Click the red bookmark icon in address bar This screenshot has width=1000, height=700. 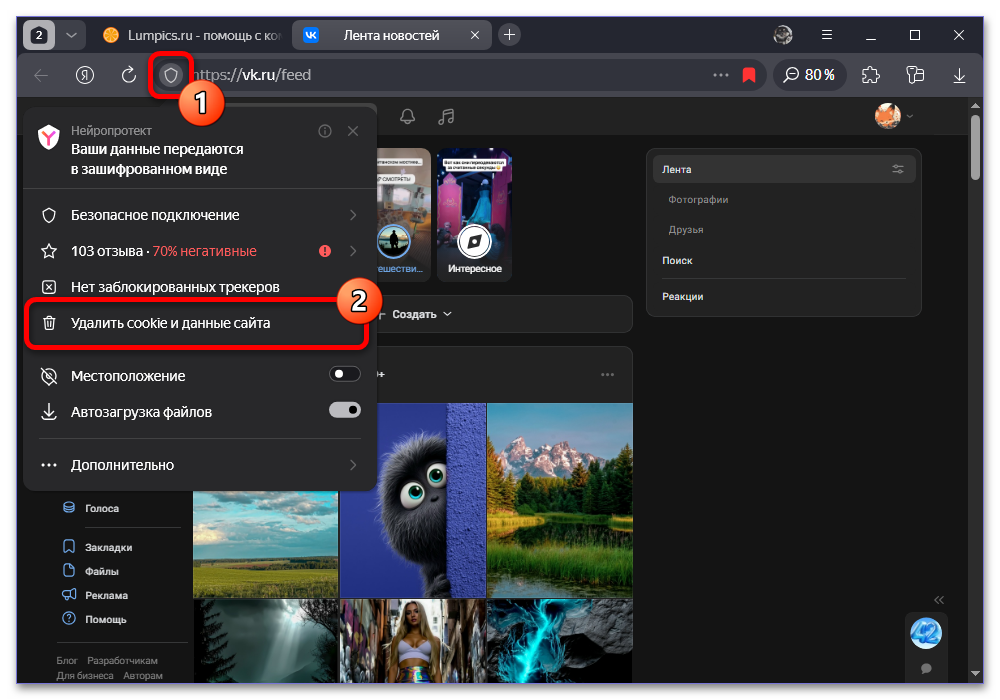pyautogui.click(x=749, y=75)
